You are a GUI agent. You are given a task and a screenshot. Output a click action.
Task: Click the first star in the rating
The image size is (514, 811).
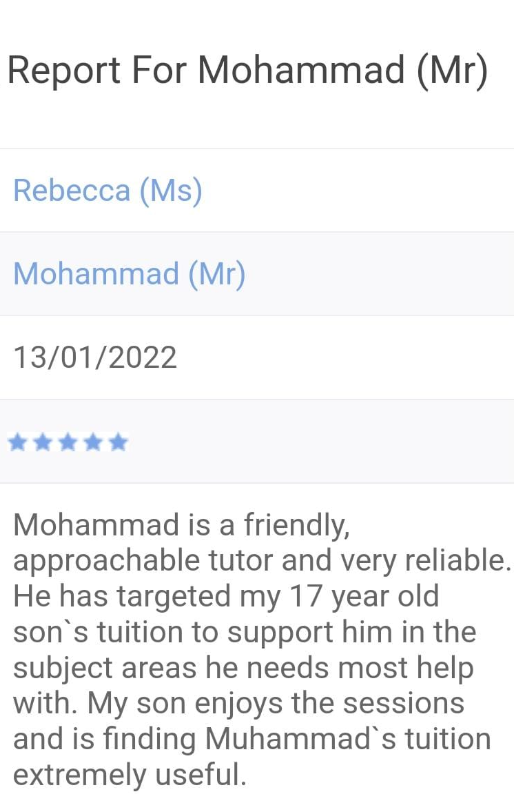[18, 443]
